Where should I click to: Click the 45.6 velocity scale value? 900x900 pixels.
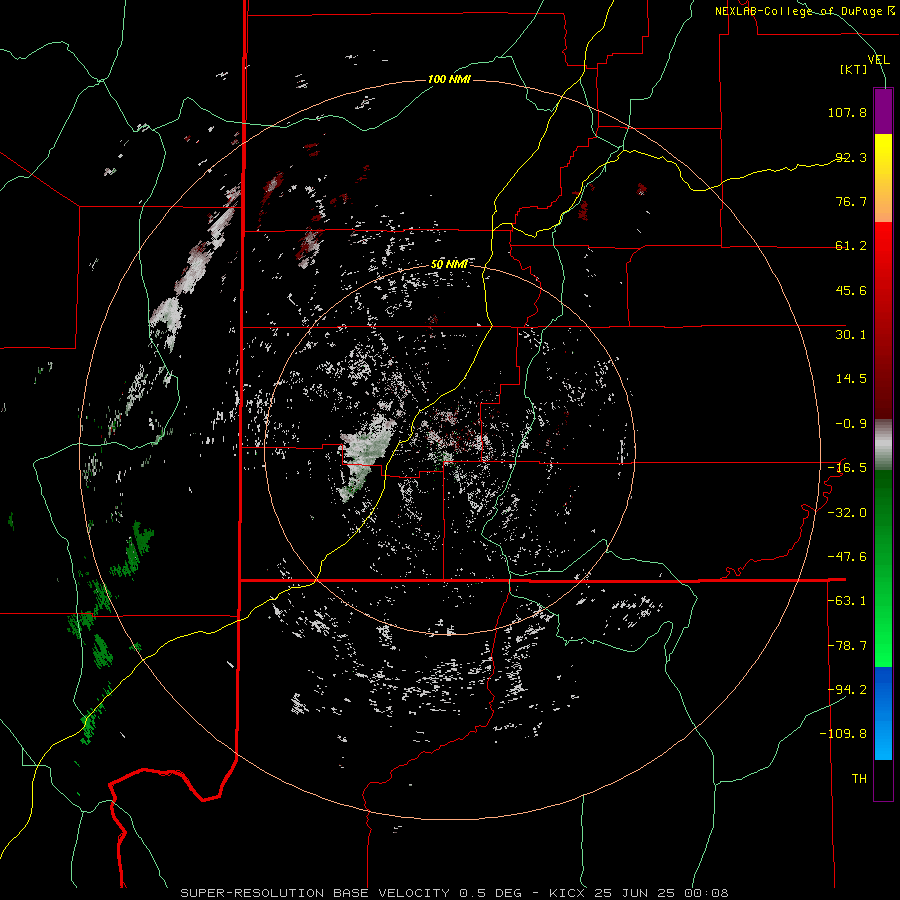pyautogui.click(x=851, y=290)
